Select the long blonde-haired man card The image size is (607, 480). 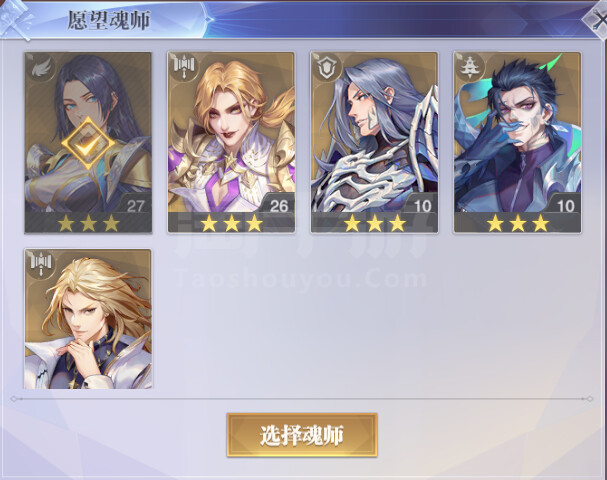pyautogui.click(x=88, y=319)
